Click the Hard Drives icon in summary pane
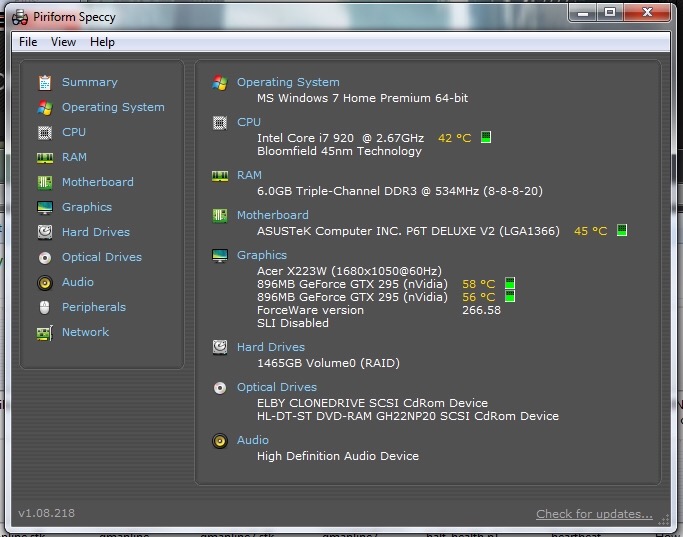Viewport: 683px width, 537px height. (x=220, y=347)
